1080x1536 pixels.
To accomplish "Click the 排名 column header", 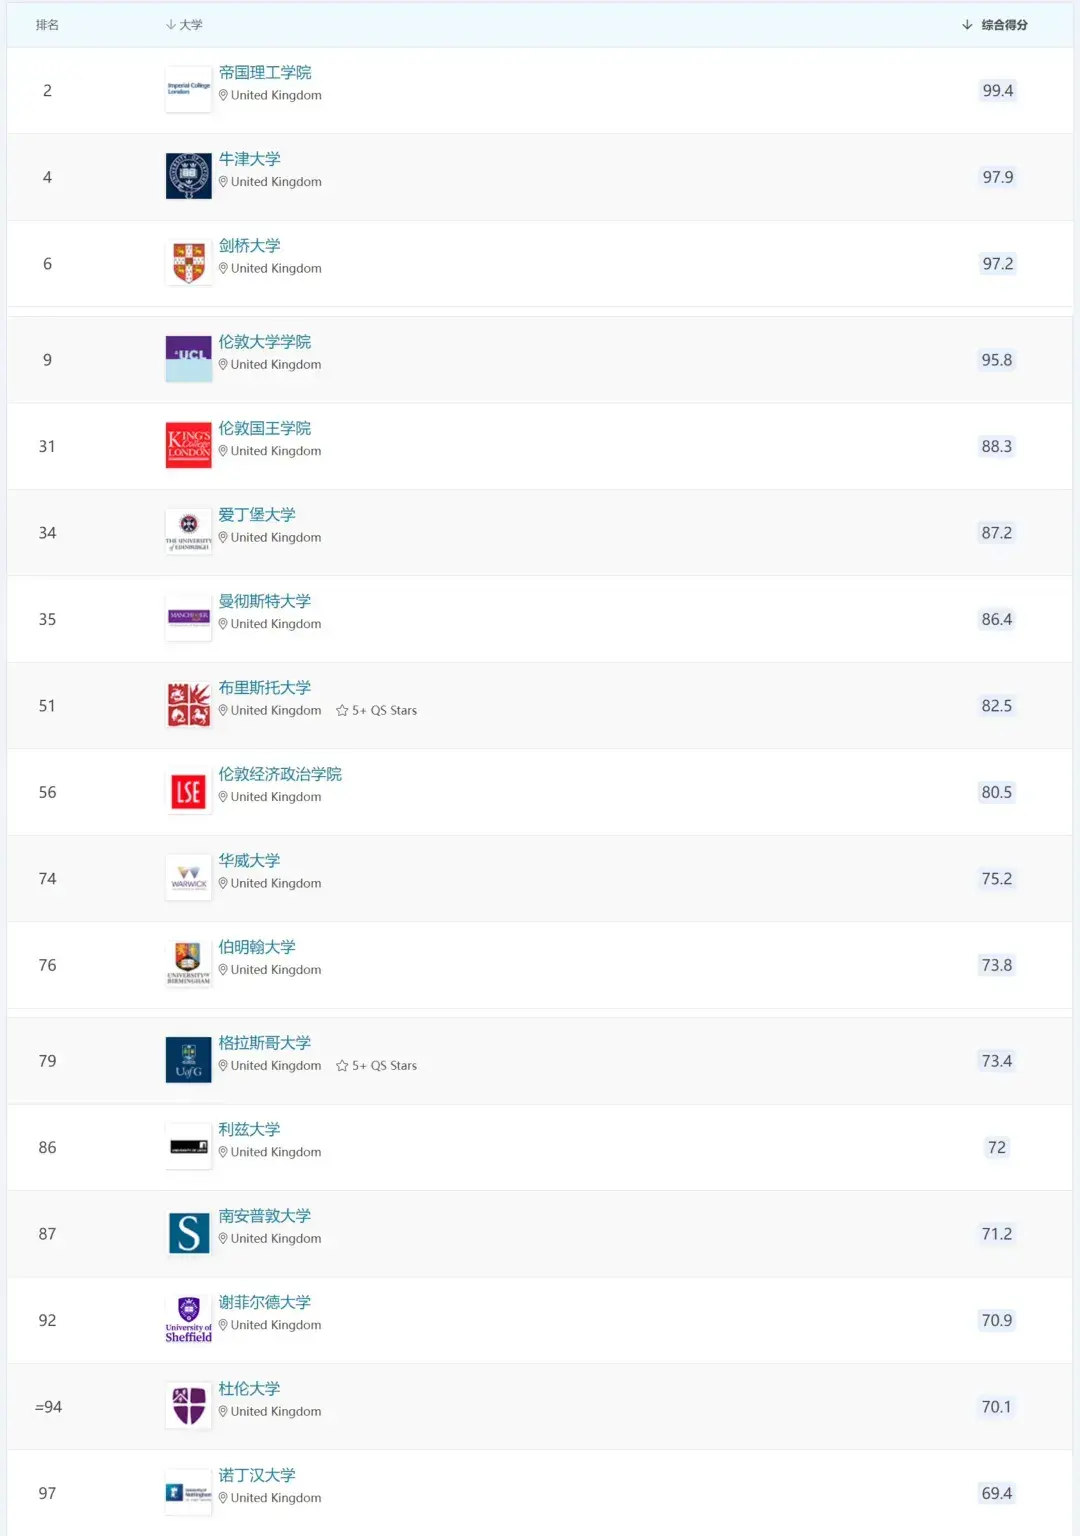I will [x=47, y=25].
